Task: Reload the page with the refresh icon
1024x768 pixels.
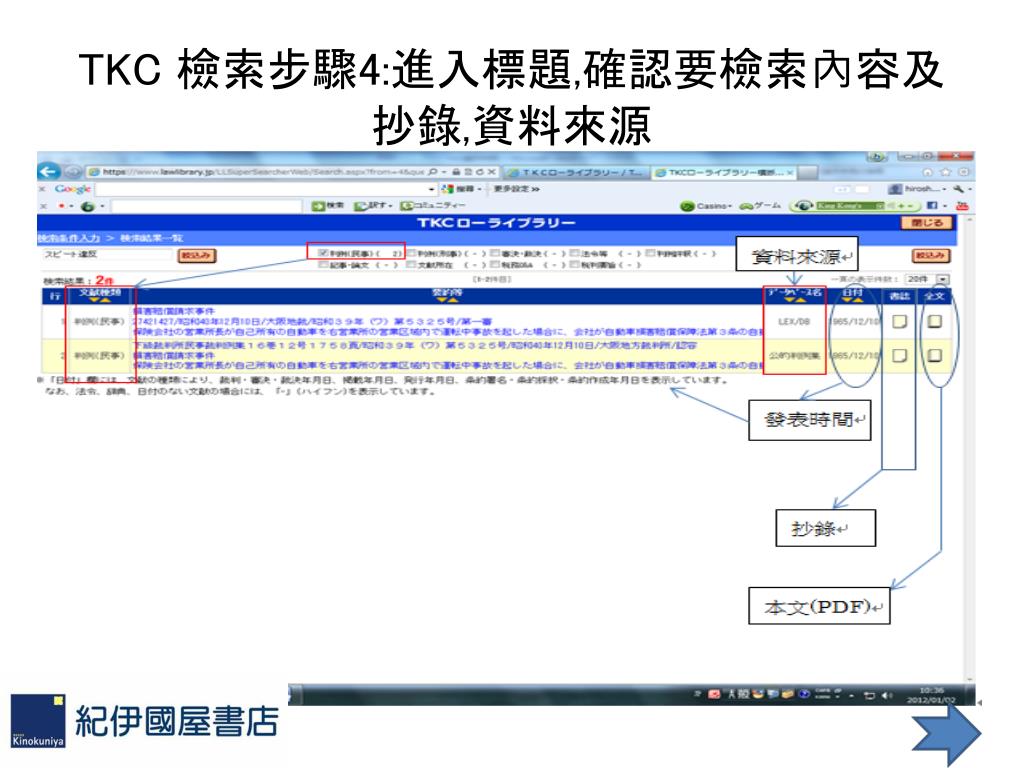Action: [x=479, y=172]
